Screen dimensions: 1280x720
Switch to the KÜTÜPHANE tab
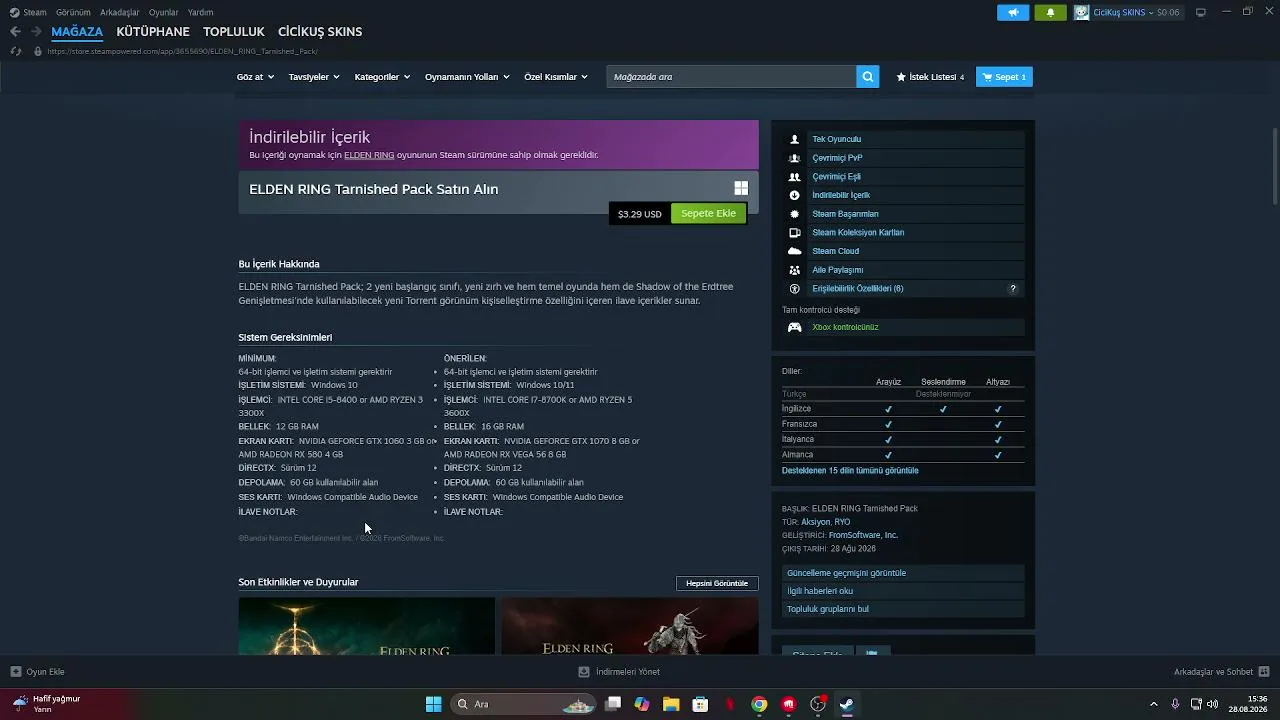(153, 31)
